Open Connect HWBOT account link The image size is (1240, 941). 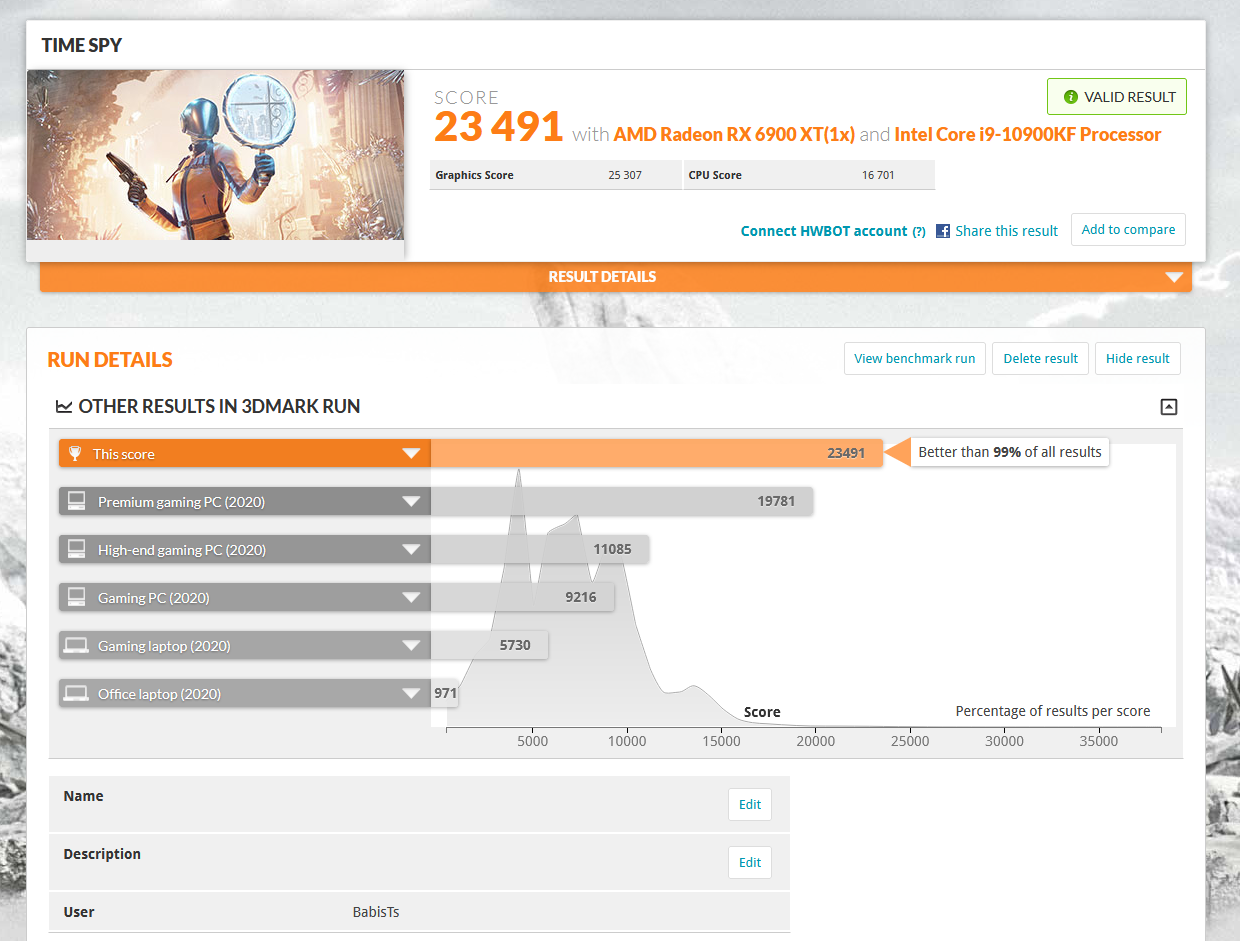click(824, 231)
